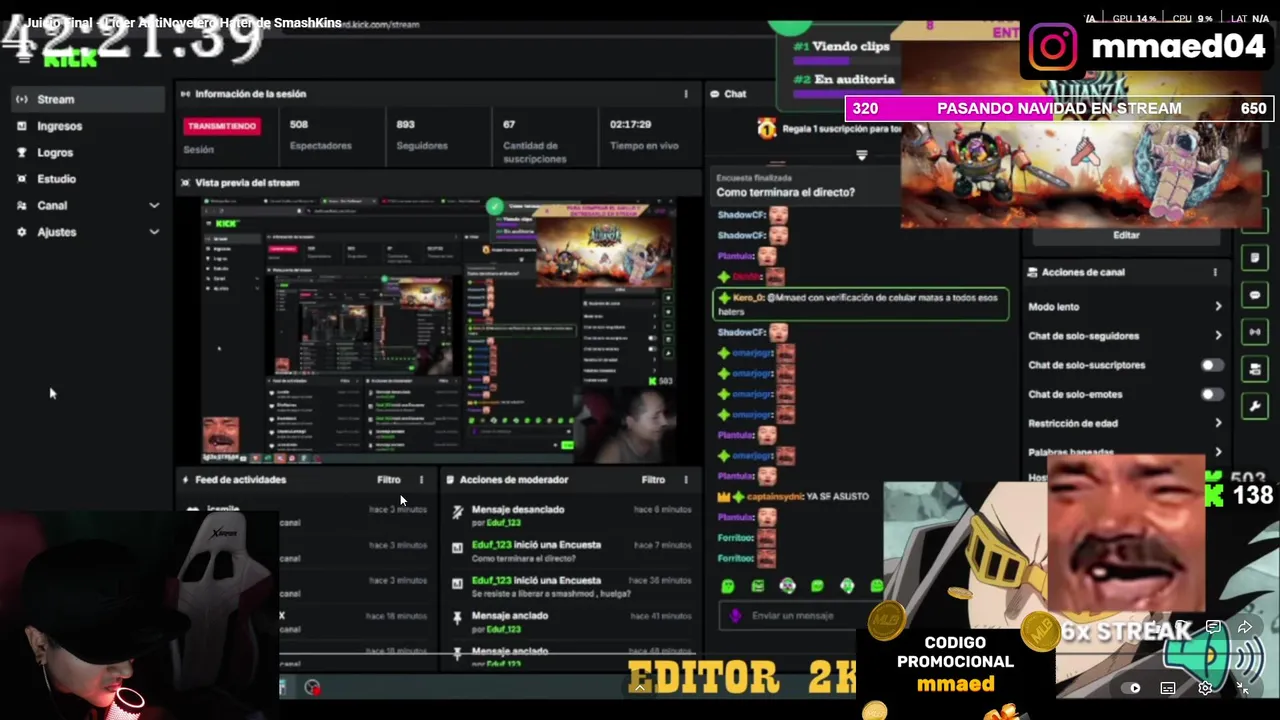Open video player settings gear
The height and width of the screenshot is (720, 1280).
point(1205,688)
